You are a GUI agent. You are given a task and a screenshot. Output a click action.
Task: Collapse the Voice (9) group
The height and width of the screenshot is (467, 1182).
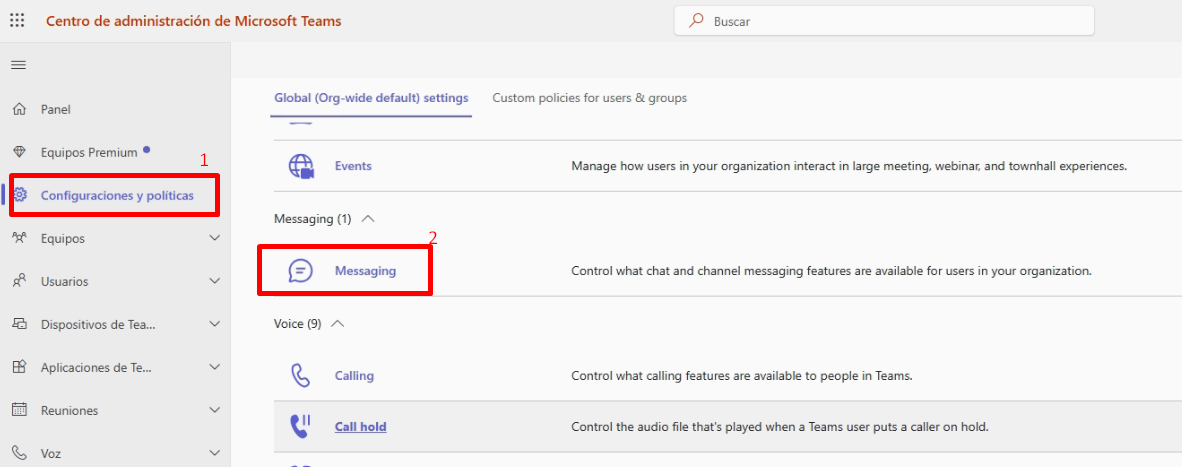point(338,324)
